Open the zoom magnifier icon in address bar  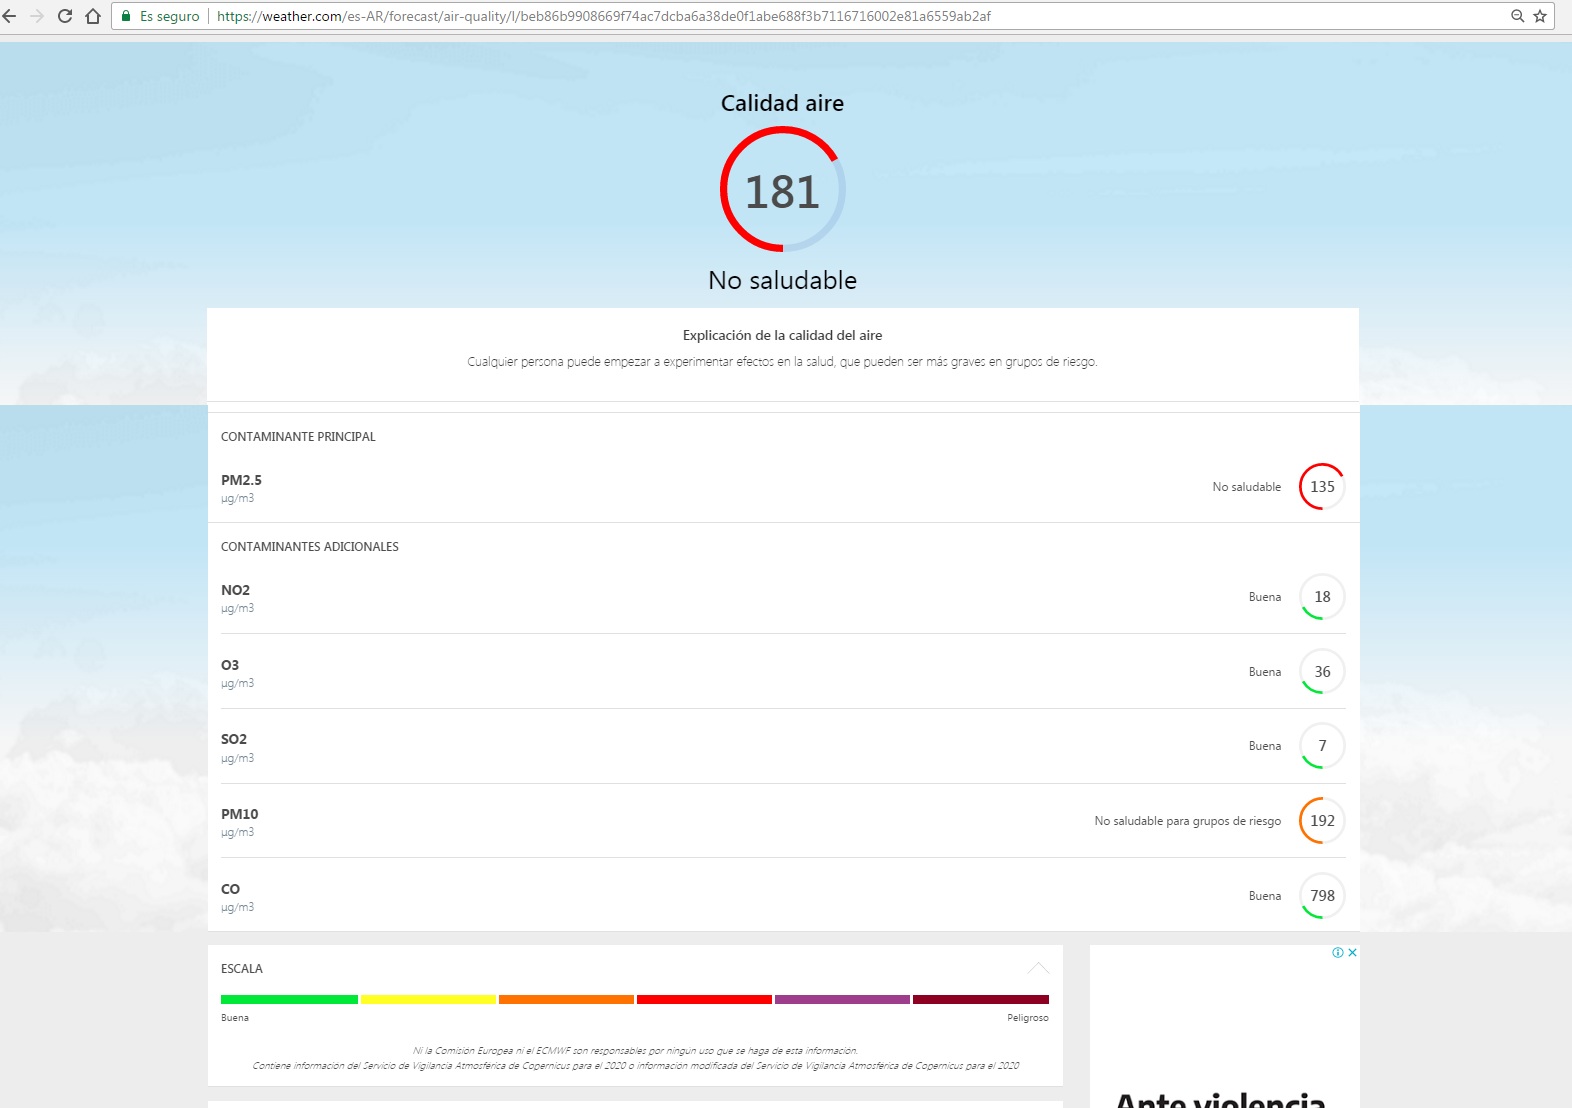click(1517, 16)
